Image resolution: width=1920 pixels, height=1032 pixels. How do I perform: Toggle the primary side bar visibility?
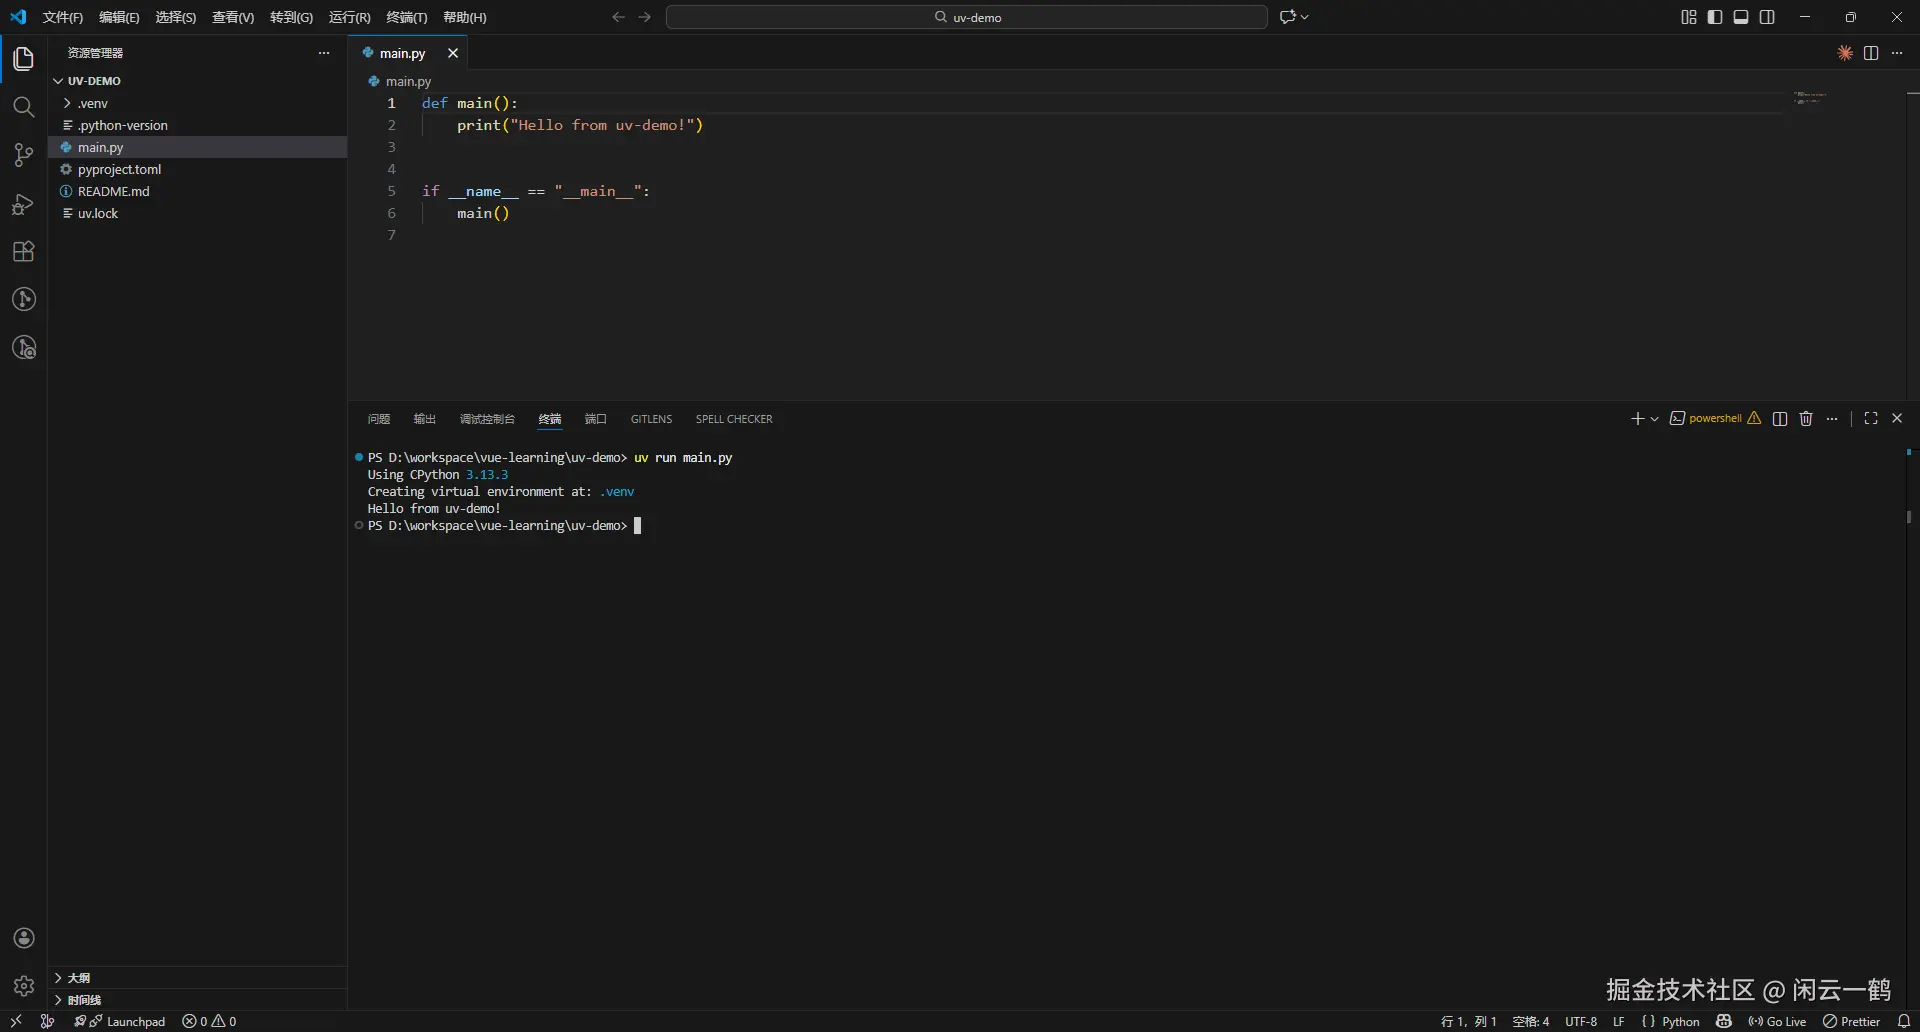pyautogui.click(x=1715, y=17)
